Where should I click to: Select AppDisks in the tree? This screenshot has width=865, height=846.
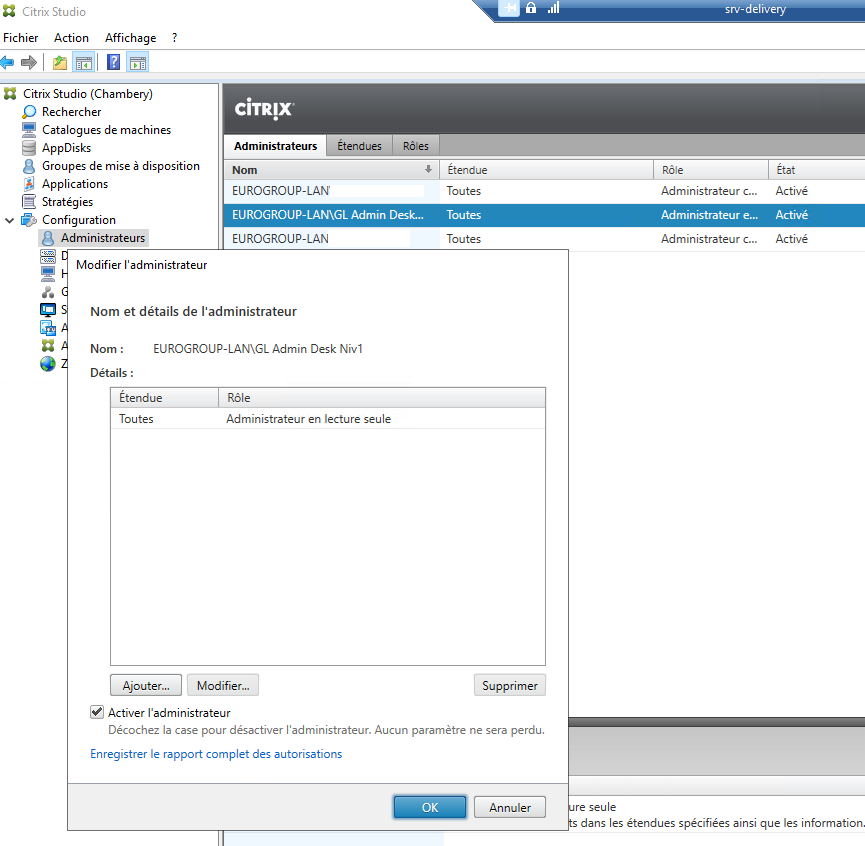click(x=67, y=148)
